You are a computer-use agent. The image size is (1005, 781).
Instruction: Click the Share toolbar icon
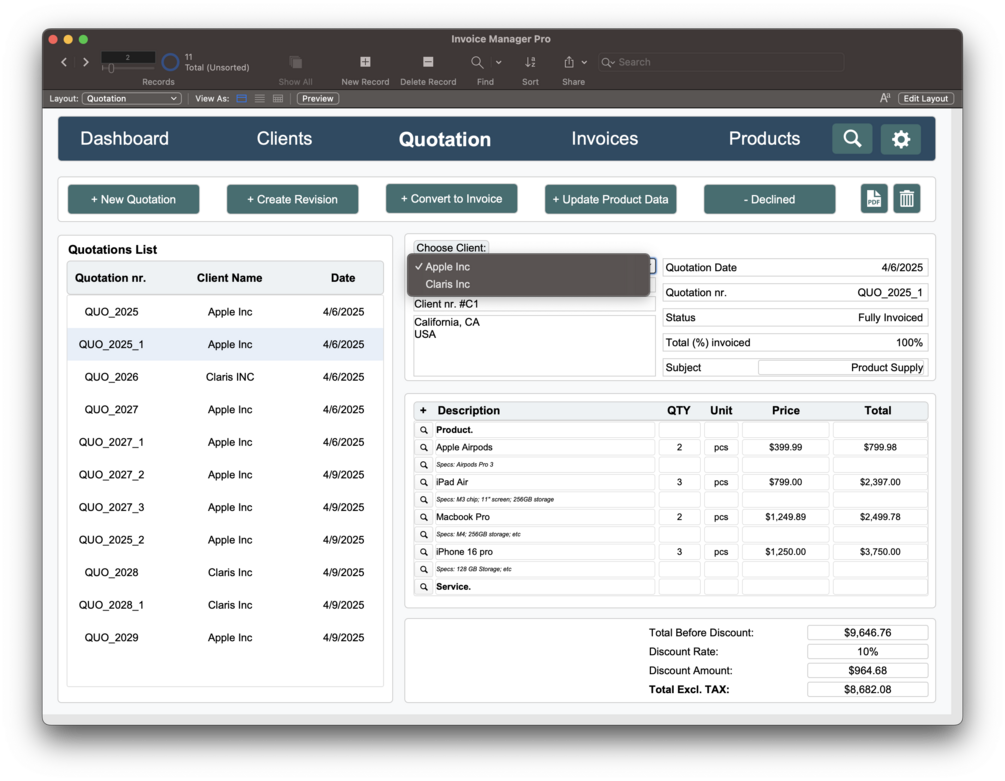(x=569, y=62)
